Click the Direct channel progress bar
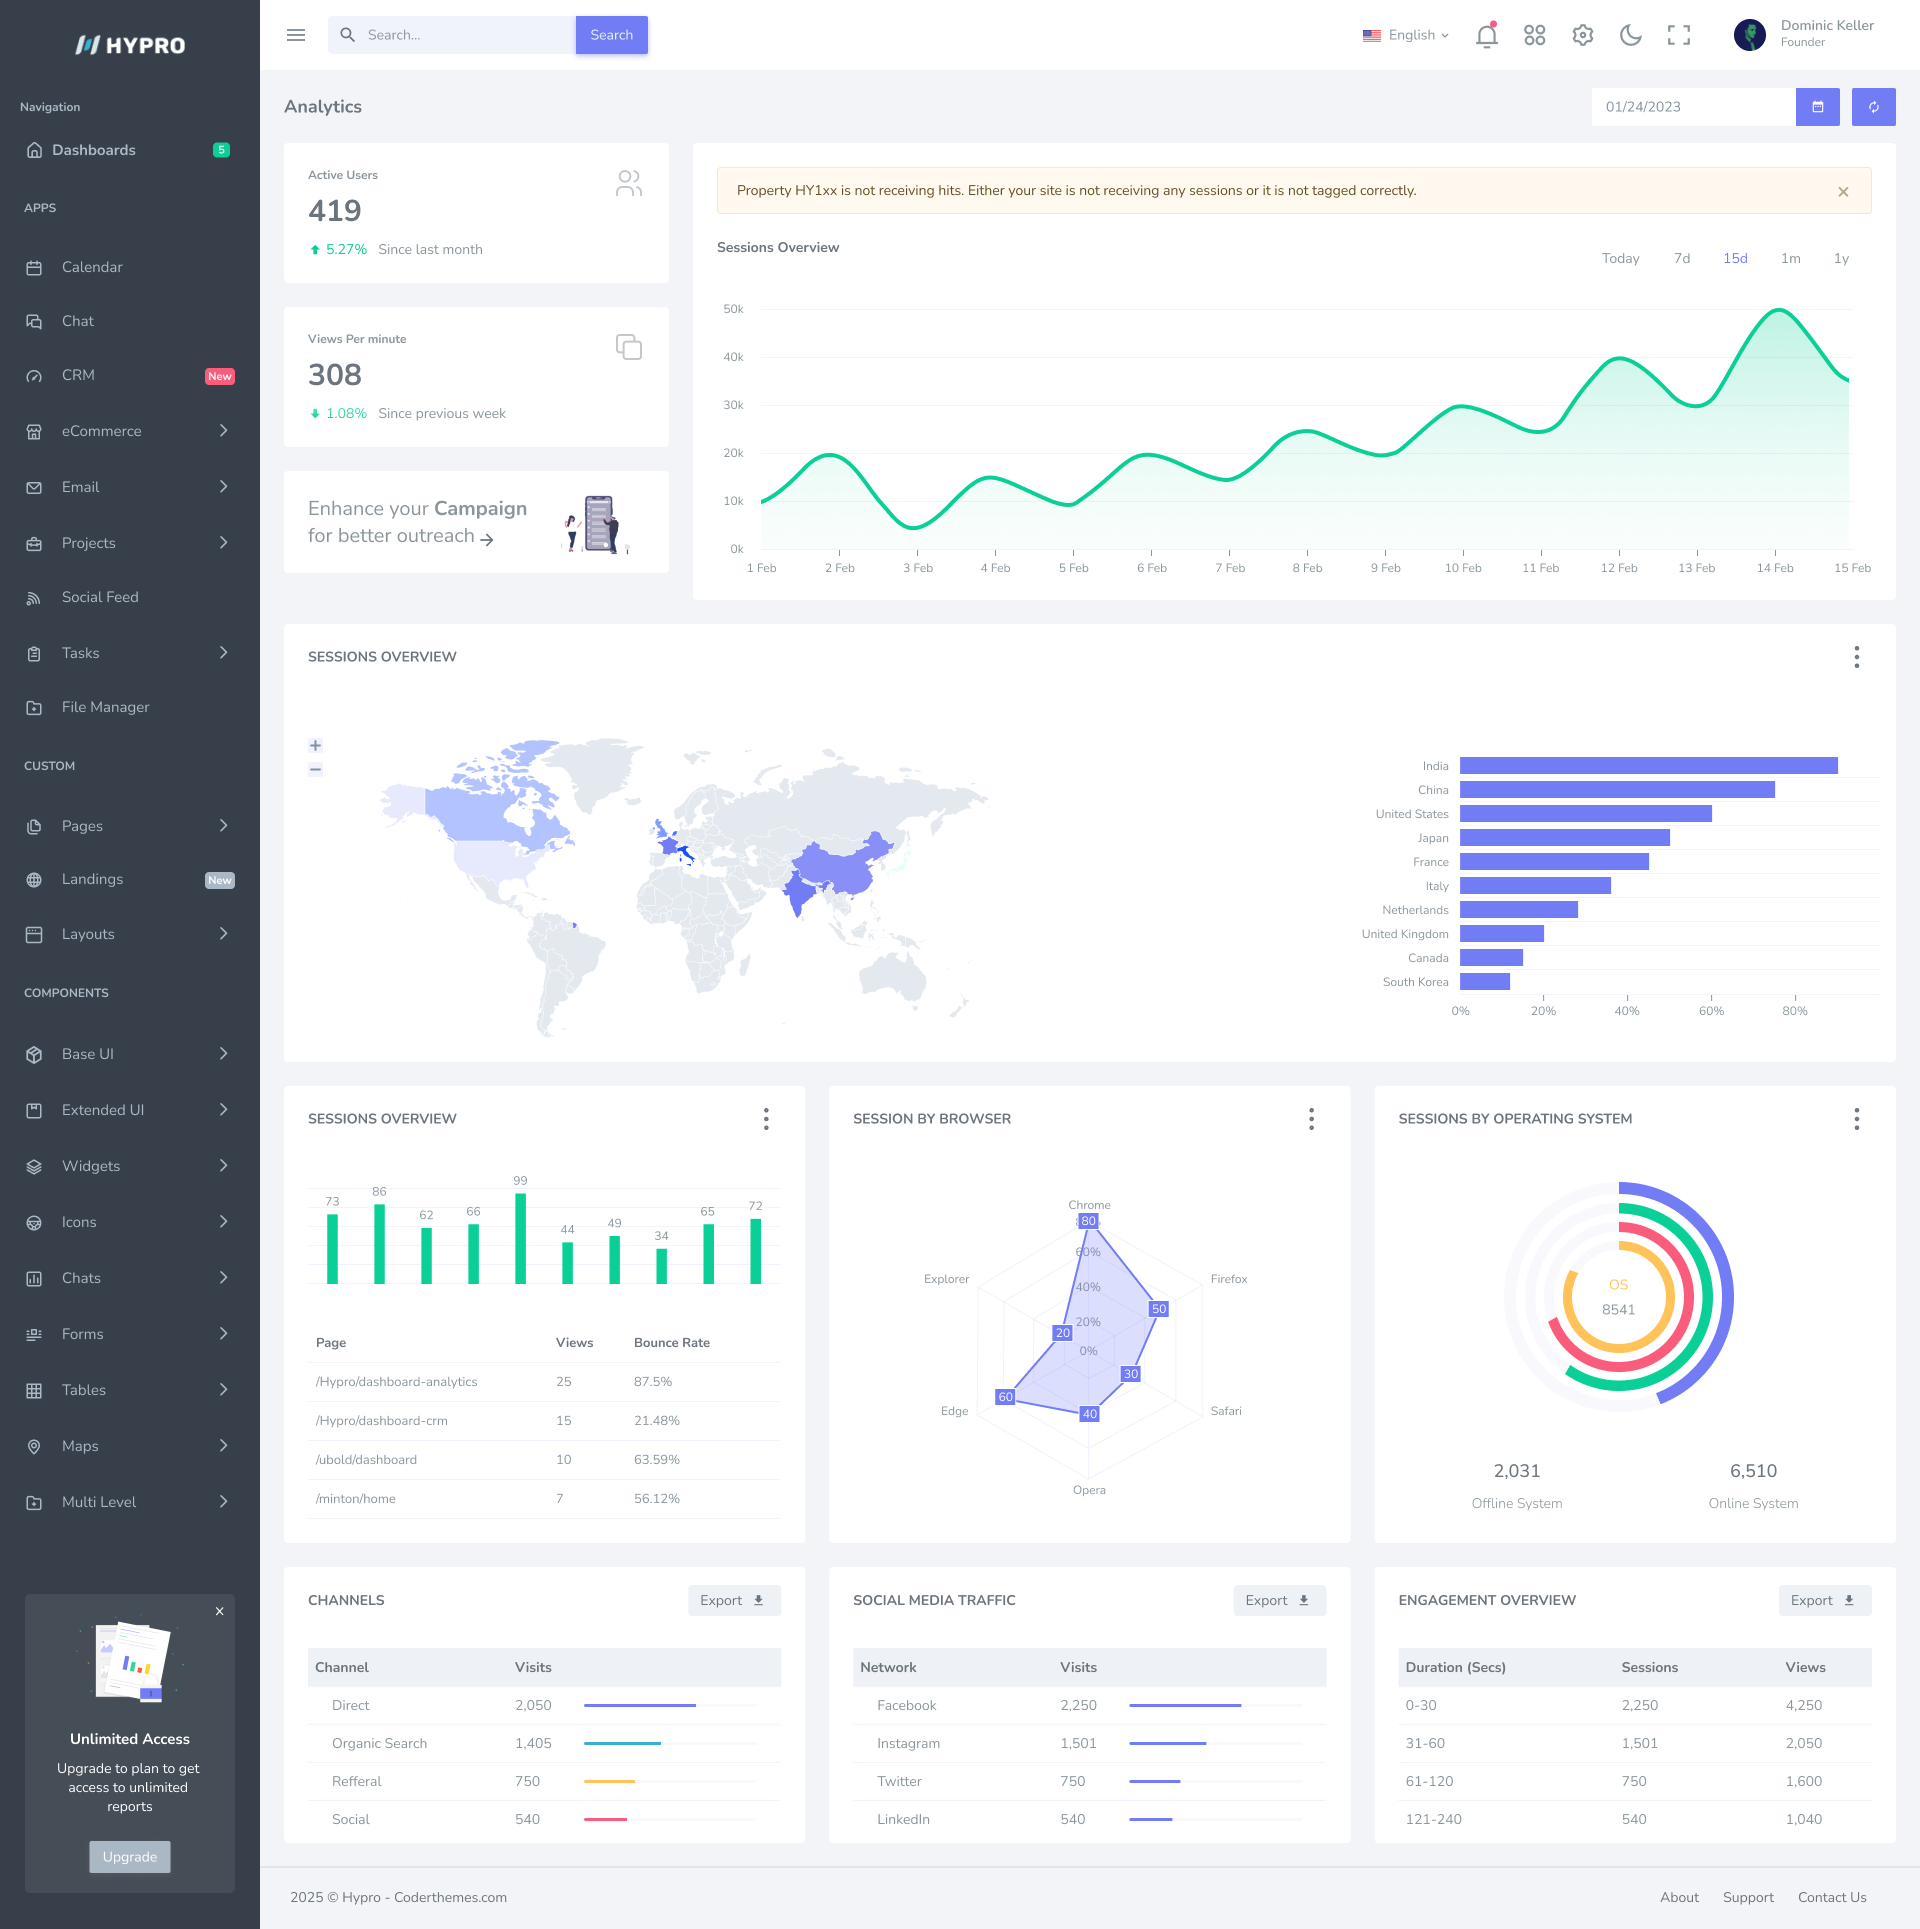Screen dimensions: 1920x1929 pyautogui.click(x=638, y=1705)
